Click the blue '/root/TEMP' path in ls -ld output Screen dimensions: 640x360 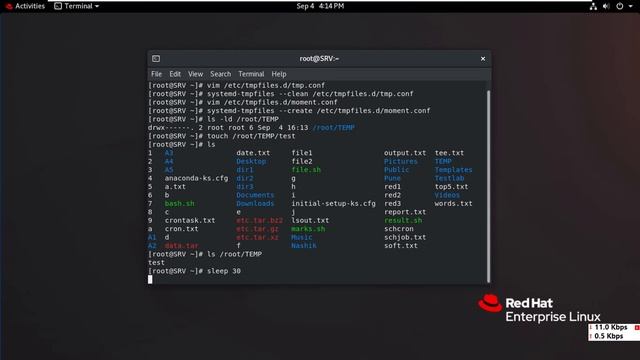[333, 128]
